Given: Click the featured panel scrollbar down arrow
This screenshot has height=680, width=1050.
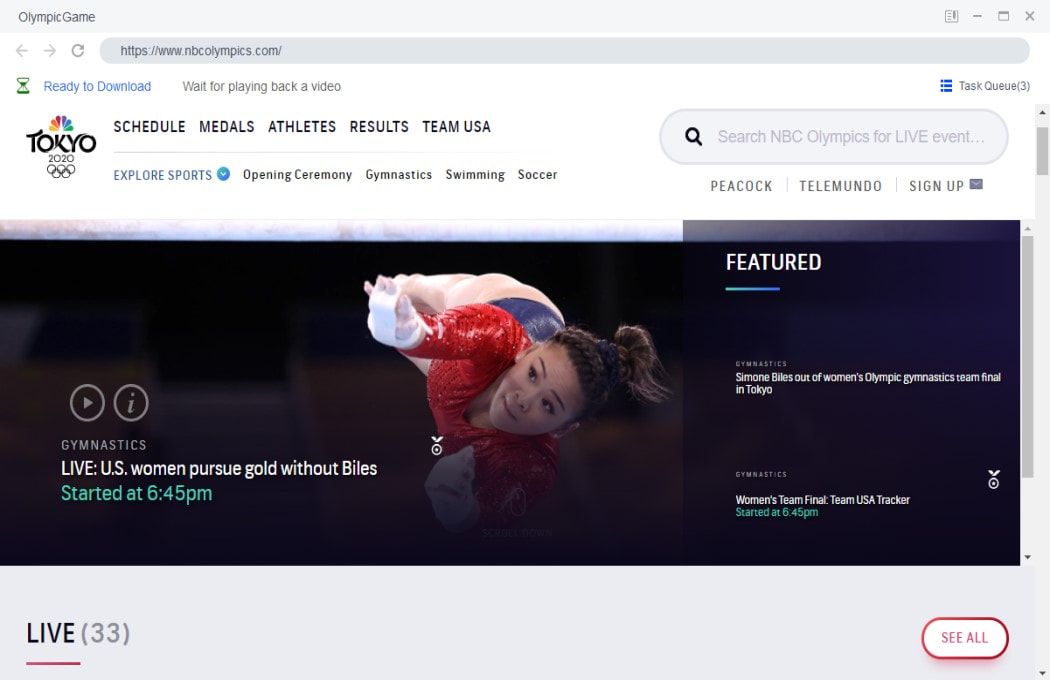Looking at the screenshot, I should point(1027,557).
